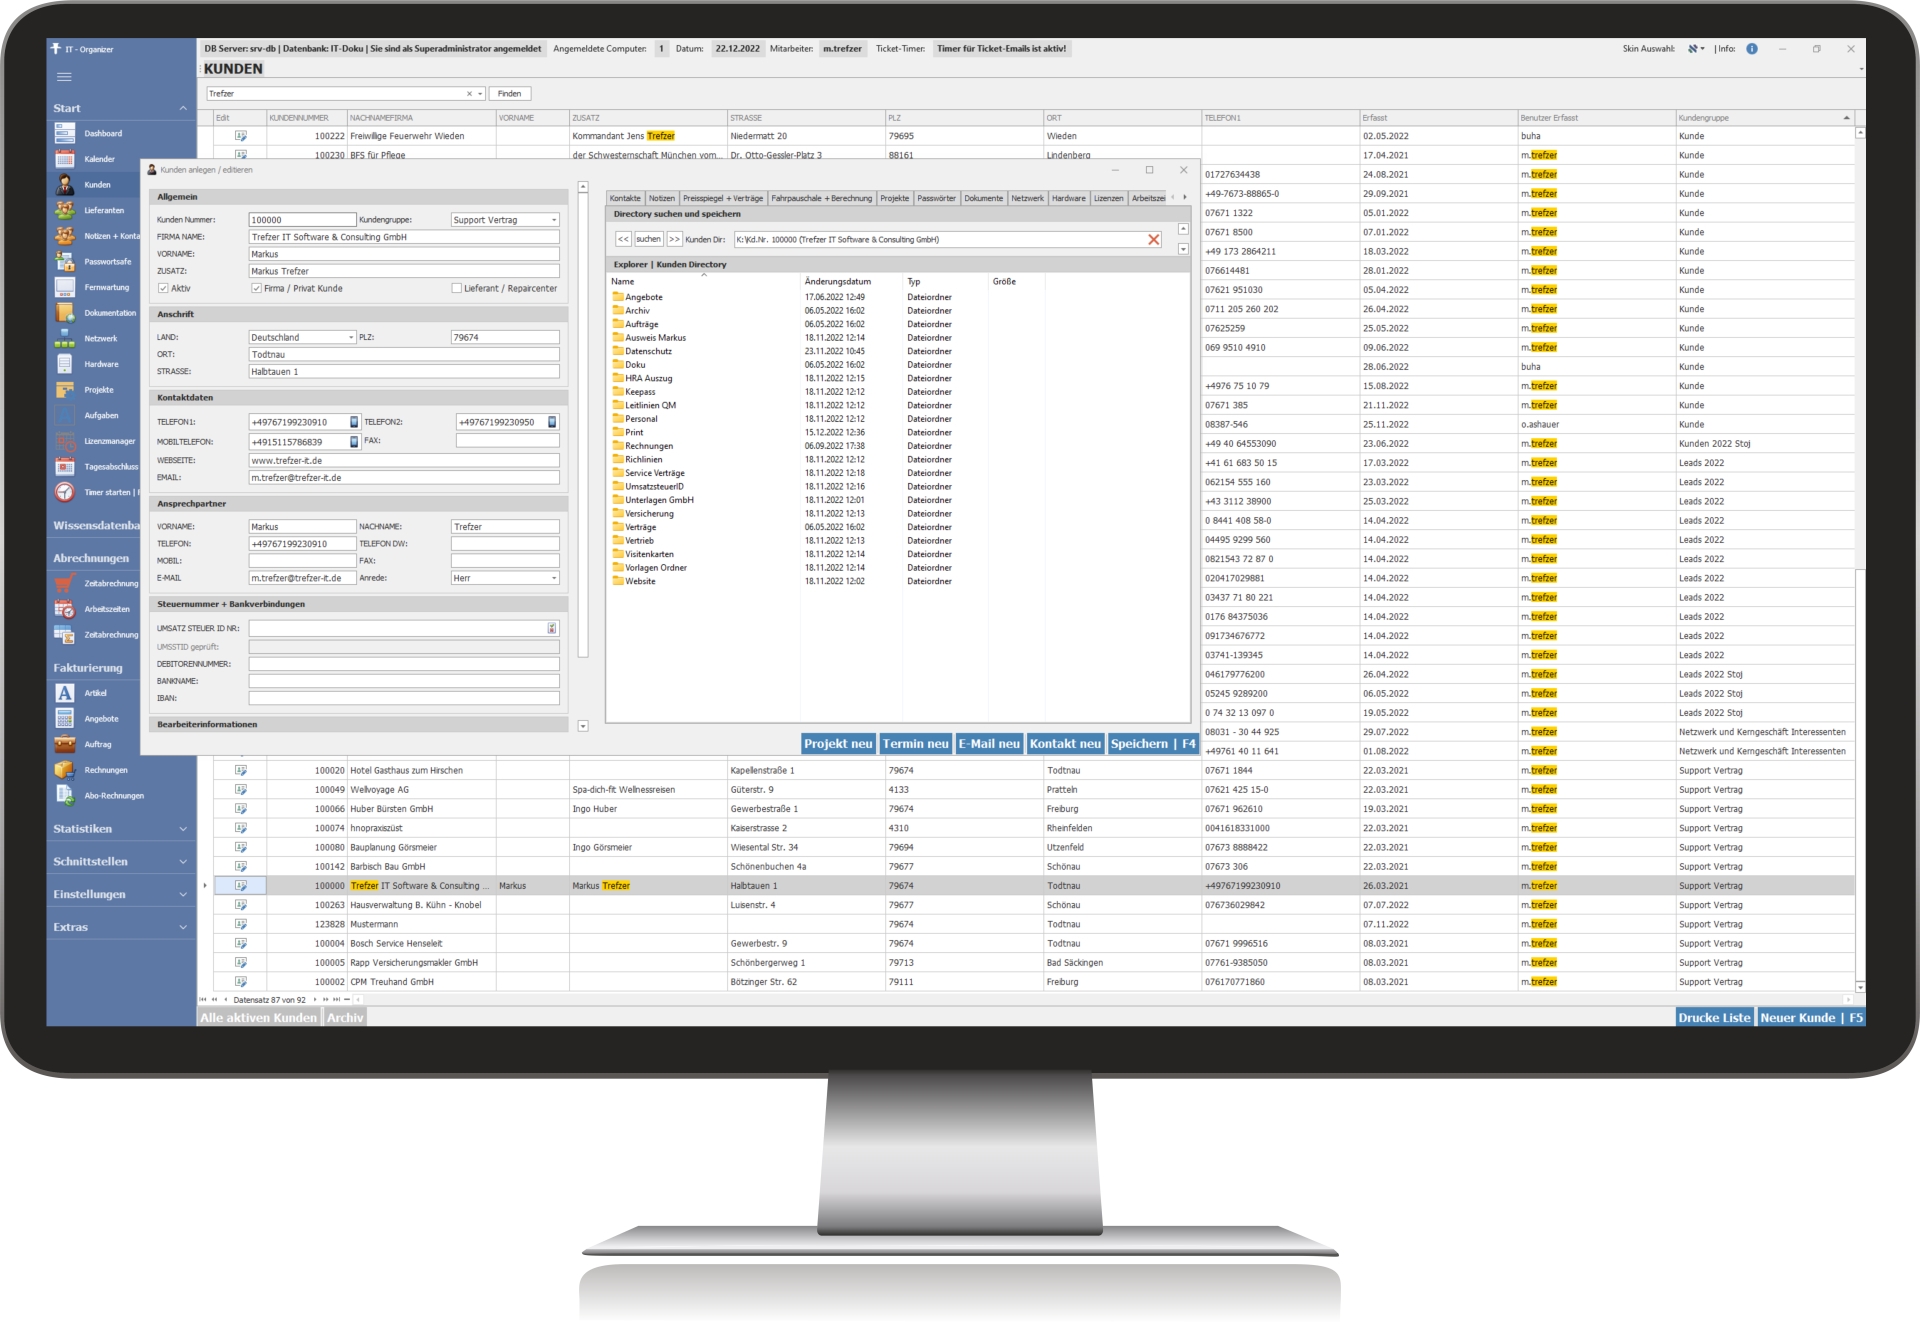Click the Hardware sidebar icon
Viewport: 1920px width, 1322px height.
65,364
